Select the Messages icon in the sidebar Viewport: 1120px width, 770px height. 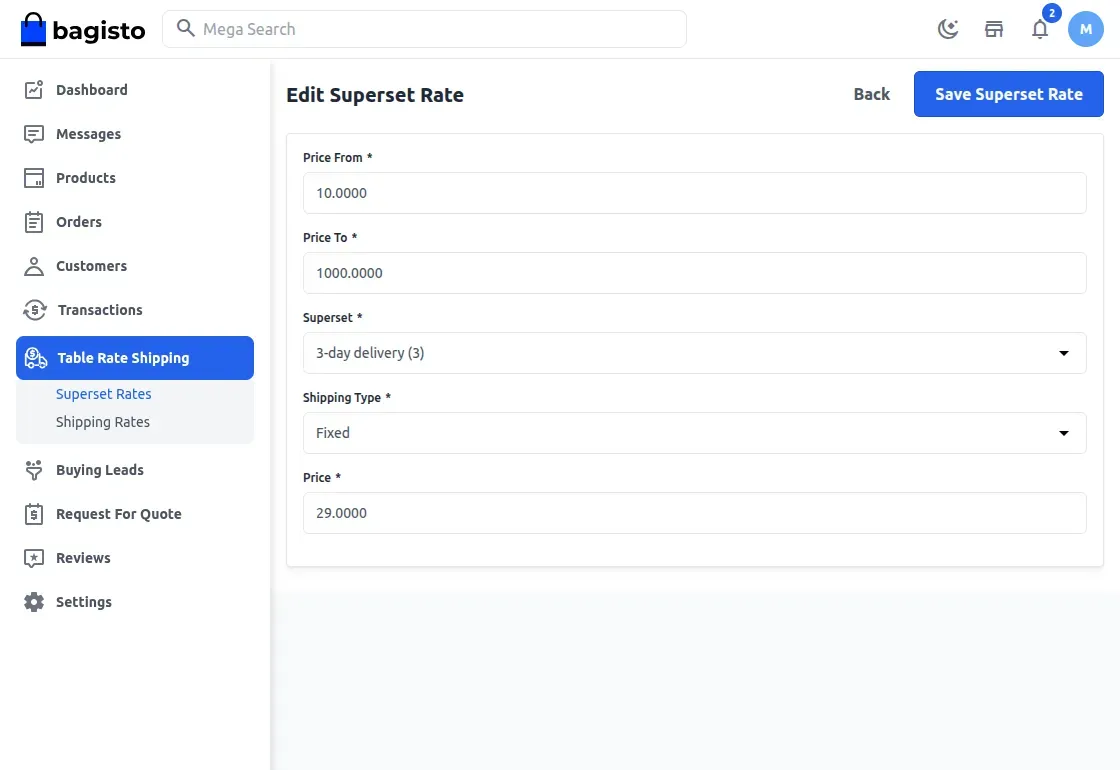(89, 133)
